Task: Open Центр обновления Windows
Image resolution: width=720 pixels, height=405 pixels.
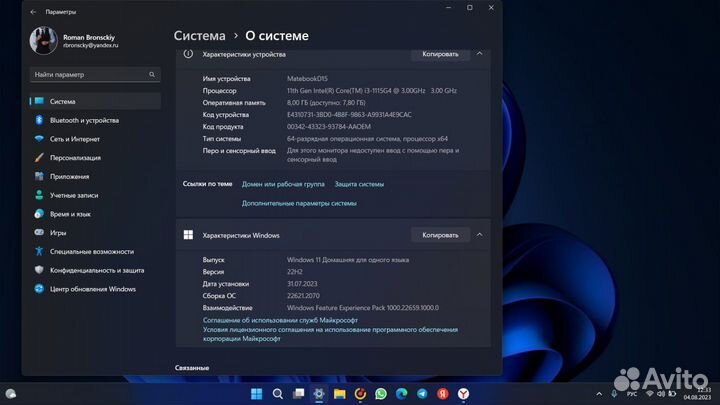Action: point(95,289)
